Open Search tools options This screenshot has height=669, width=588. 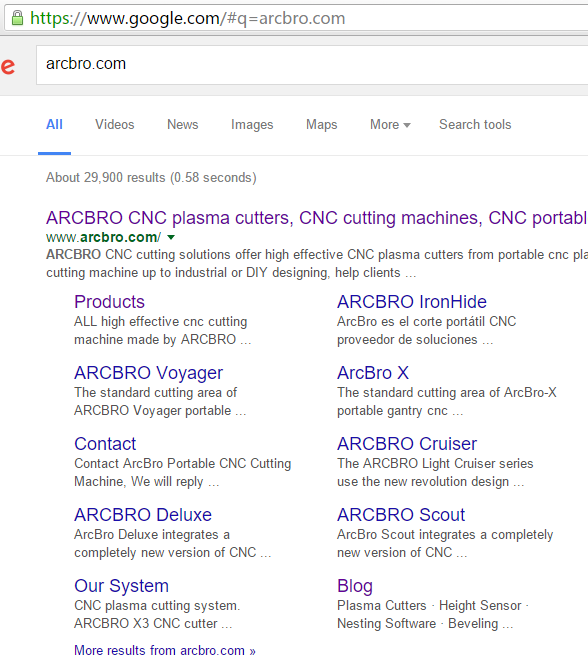(x=475, y=125)
